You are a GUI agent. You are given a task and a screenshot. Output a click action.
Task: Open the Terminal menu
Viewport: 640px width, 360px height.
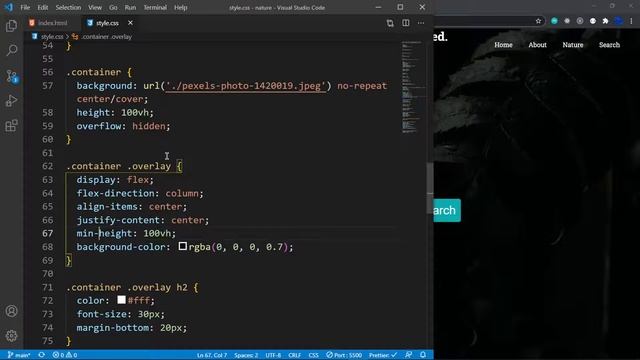coord(155,7)
